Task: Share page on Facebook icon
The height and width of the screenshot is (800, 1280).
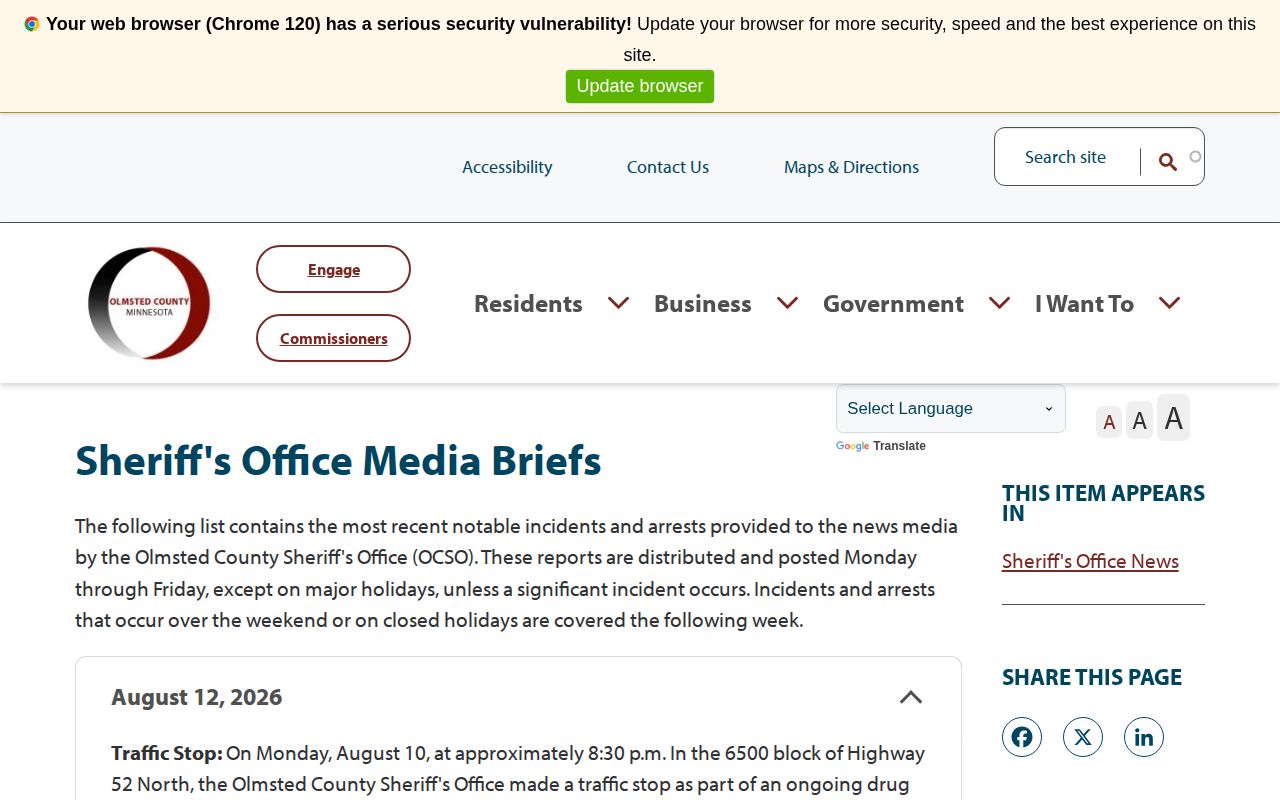Action: (1022, 737)
